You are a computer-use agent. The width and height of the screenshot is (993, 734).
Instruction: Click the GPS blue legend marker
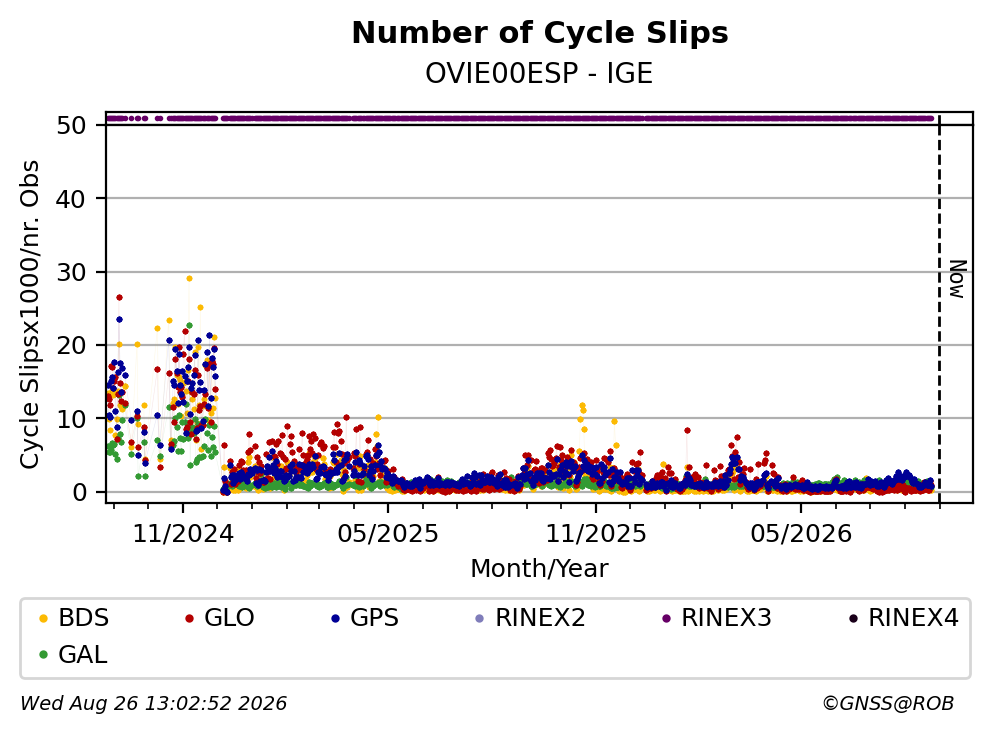point(335,618)
